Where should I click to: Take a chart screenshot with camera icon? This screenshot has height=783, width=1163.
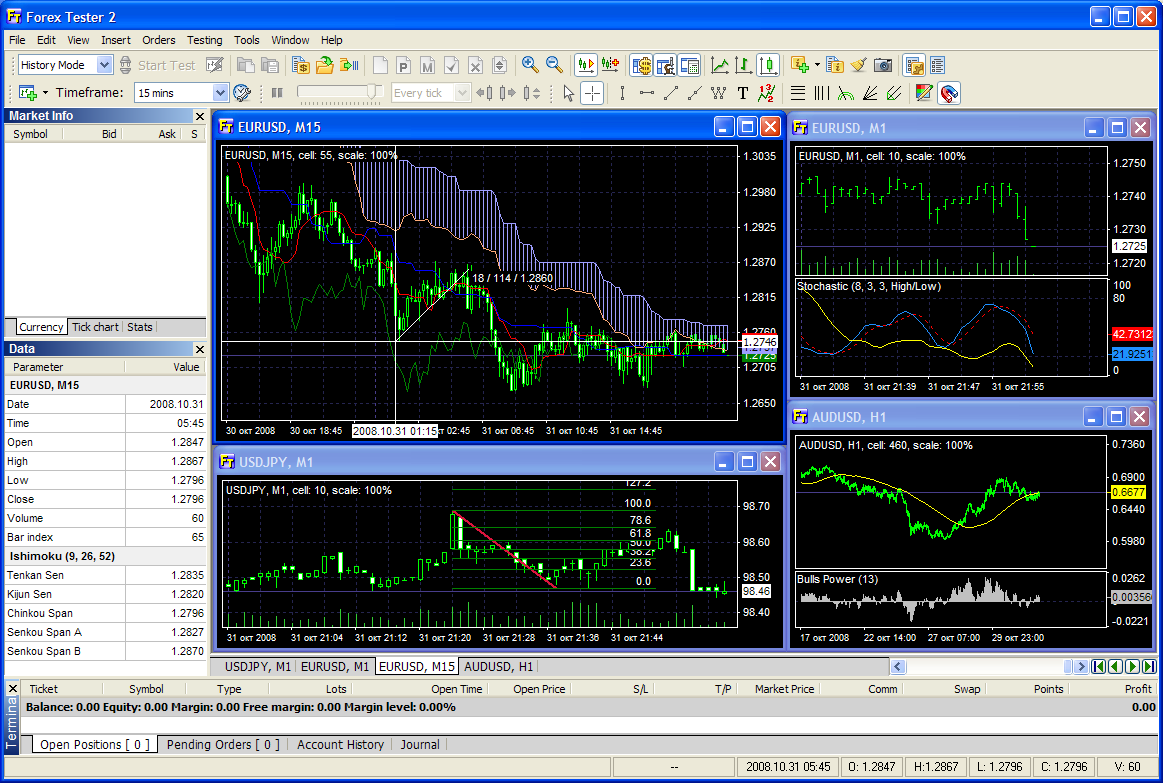pos(883,65)
